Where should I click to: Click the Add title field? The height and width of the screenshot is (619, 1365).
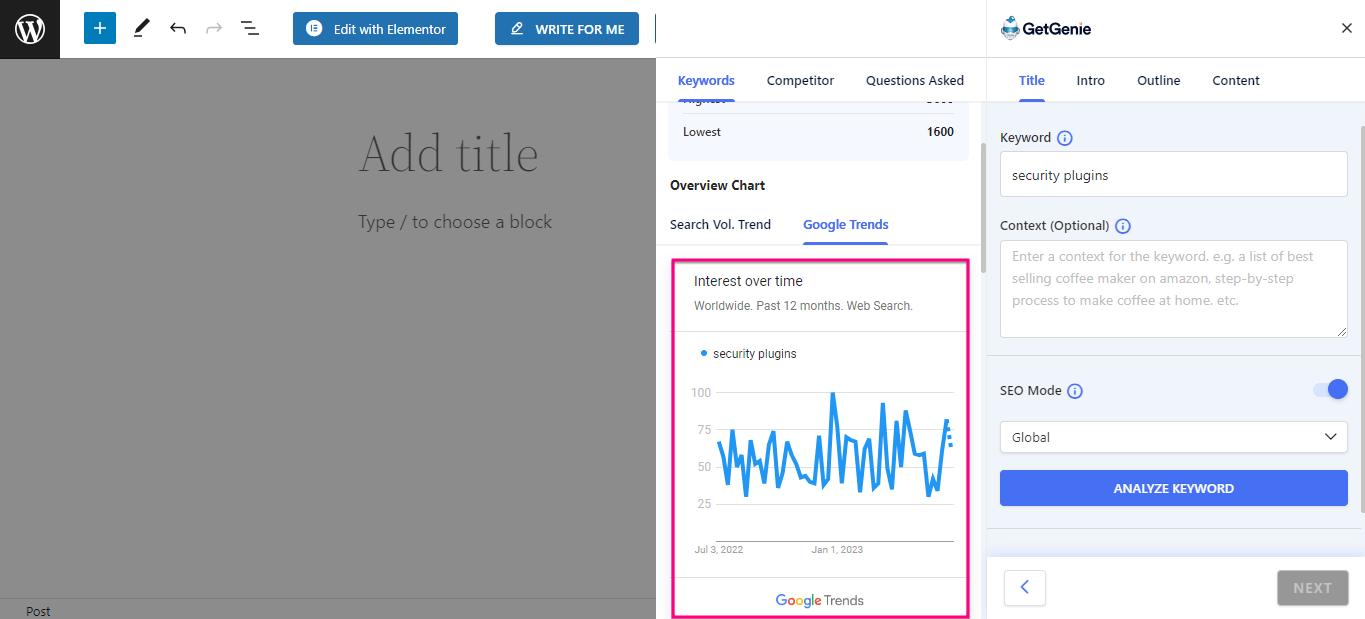click(449, 154)
